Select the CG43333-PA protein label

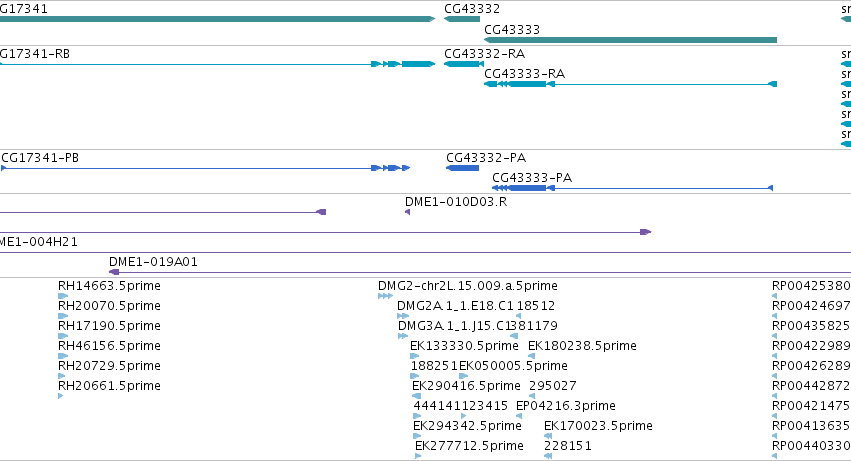pyautogui.click(x=532, y=178)
